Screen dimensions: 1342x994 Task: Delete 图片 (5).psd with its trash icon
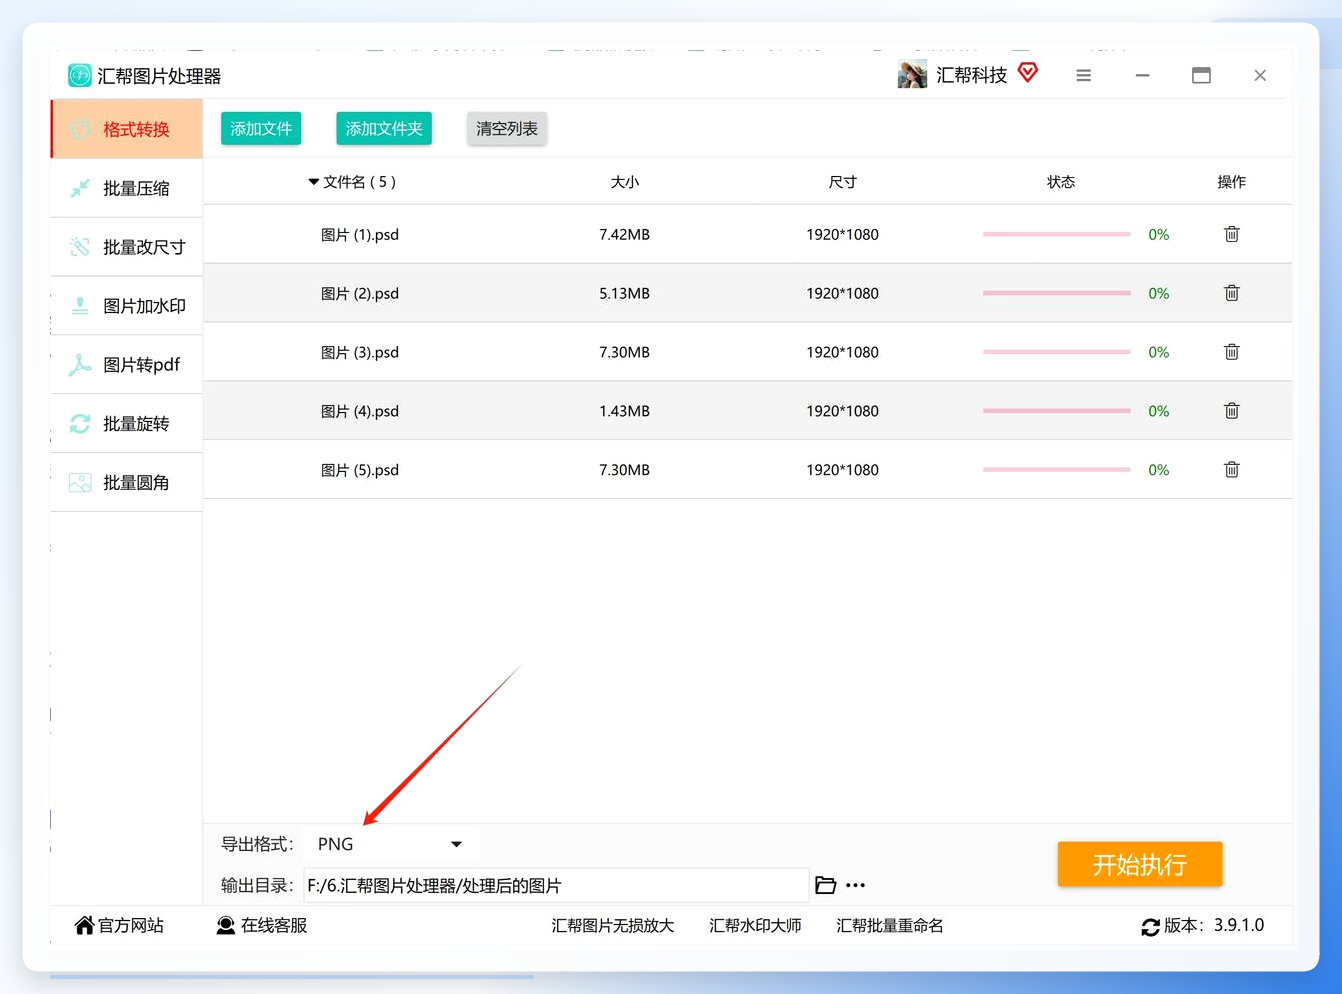pos(1231,470)
